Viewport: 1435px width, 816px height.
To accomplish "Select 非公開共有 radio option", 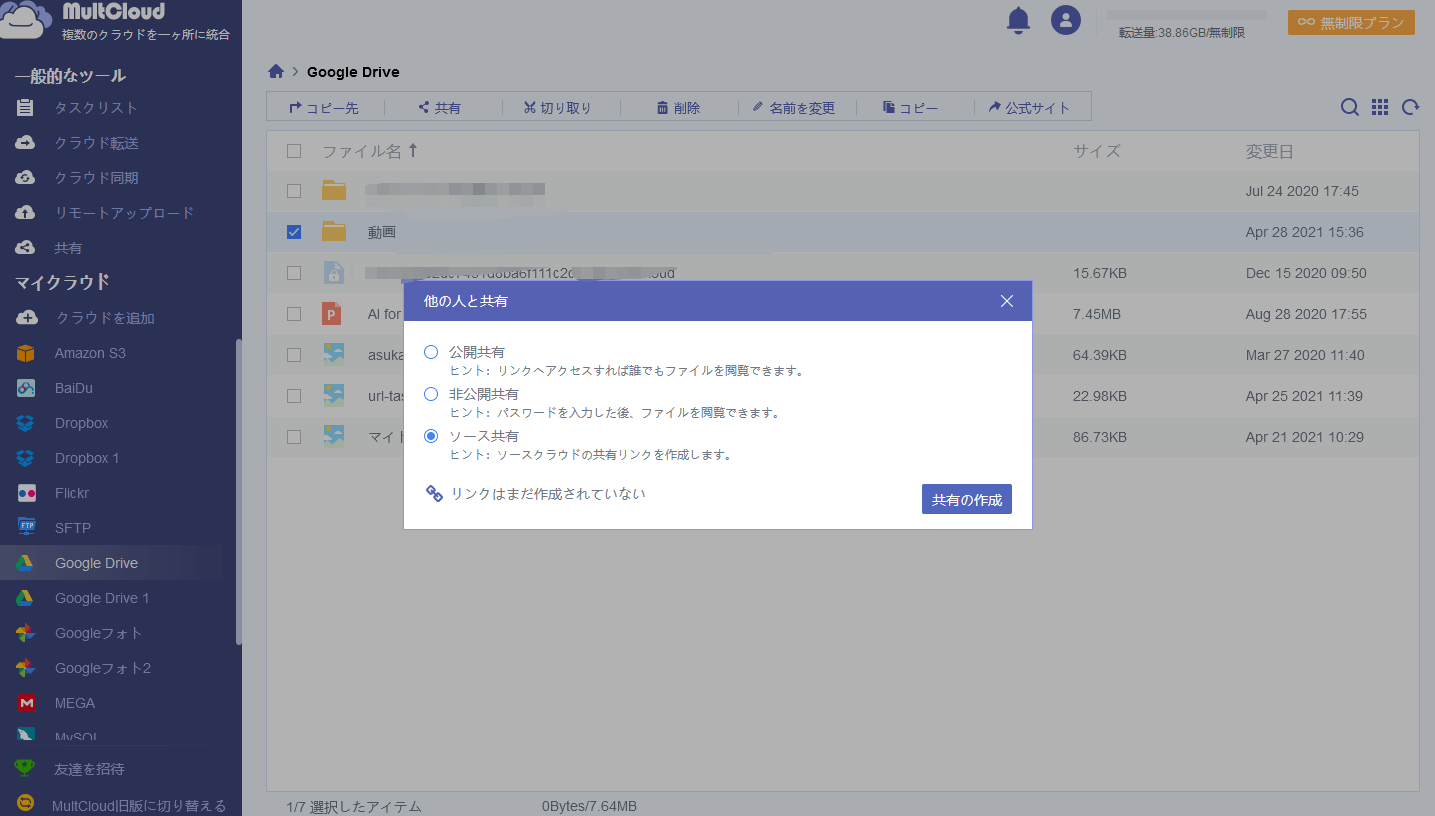I will 431,394.
